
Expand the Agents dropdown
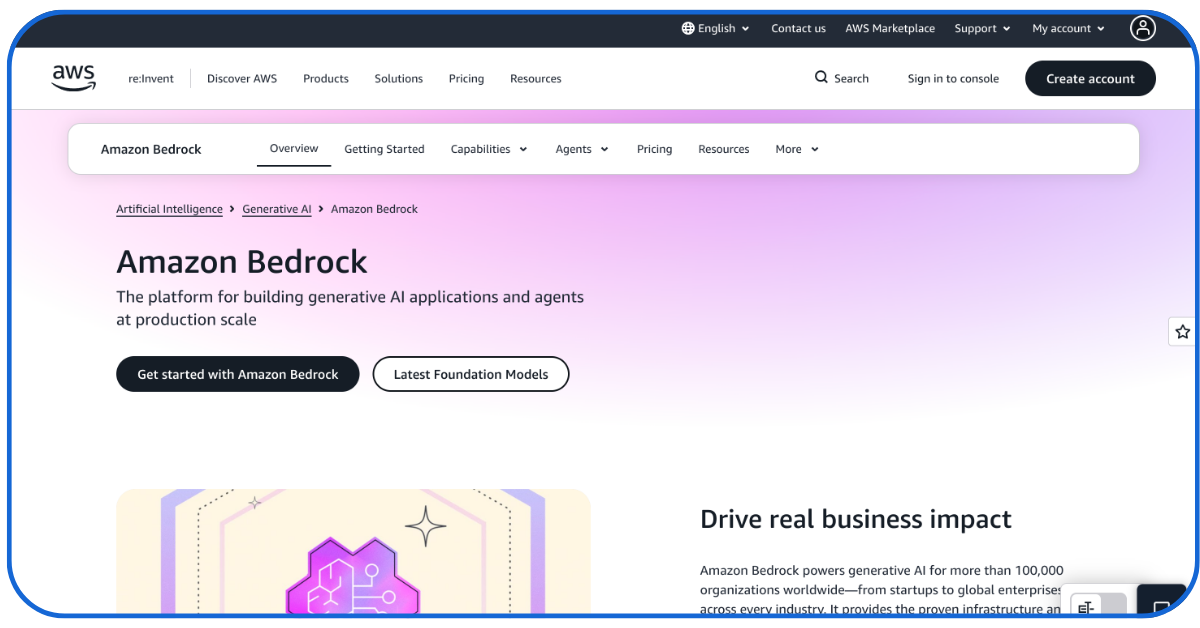[x=582, y=149]
